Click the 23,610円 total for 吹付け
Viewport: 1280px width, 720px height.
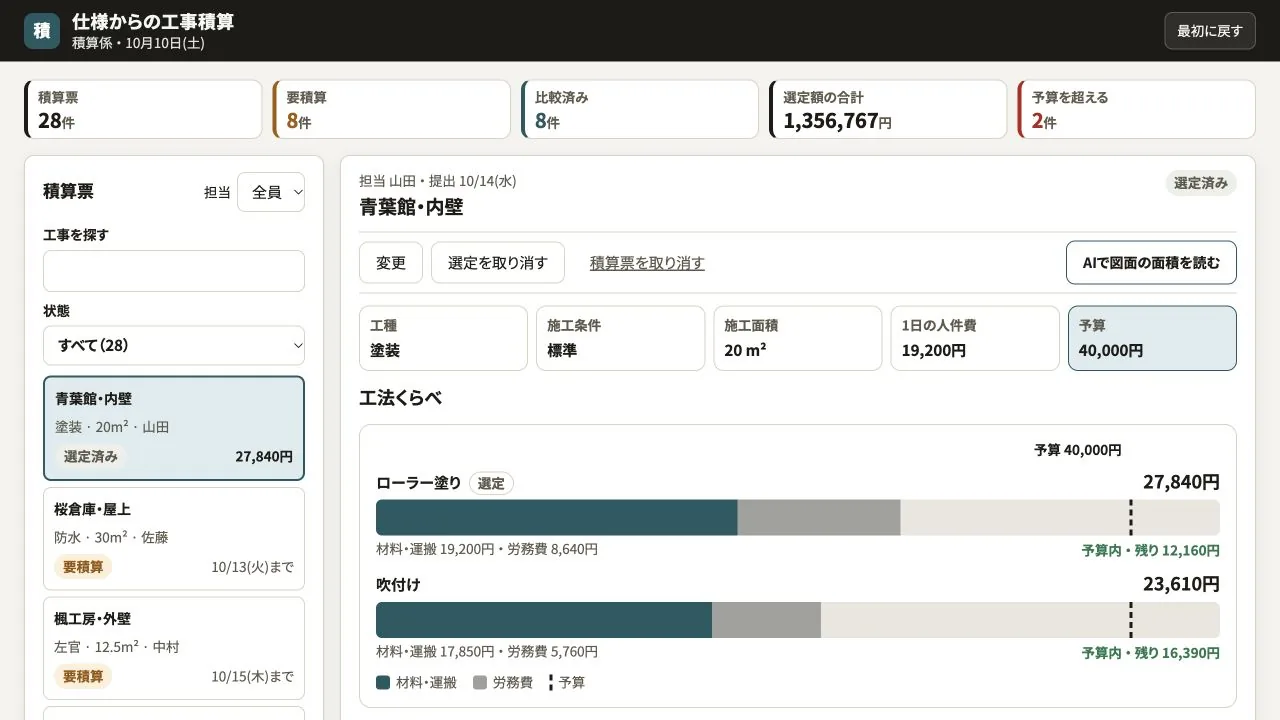click(x=1181, y=584)
